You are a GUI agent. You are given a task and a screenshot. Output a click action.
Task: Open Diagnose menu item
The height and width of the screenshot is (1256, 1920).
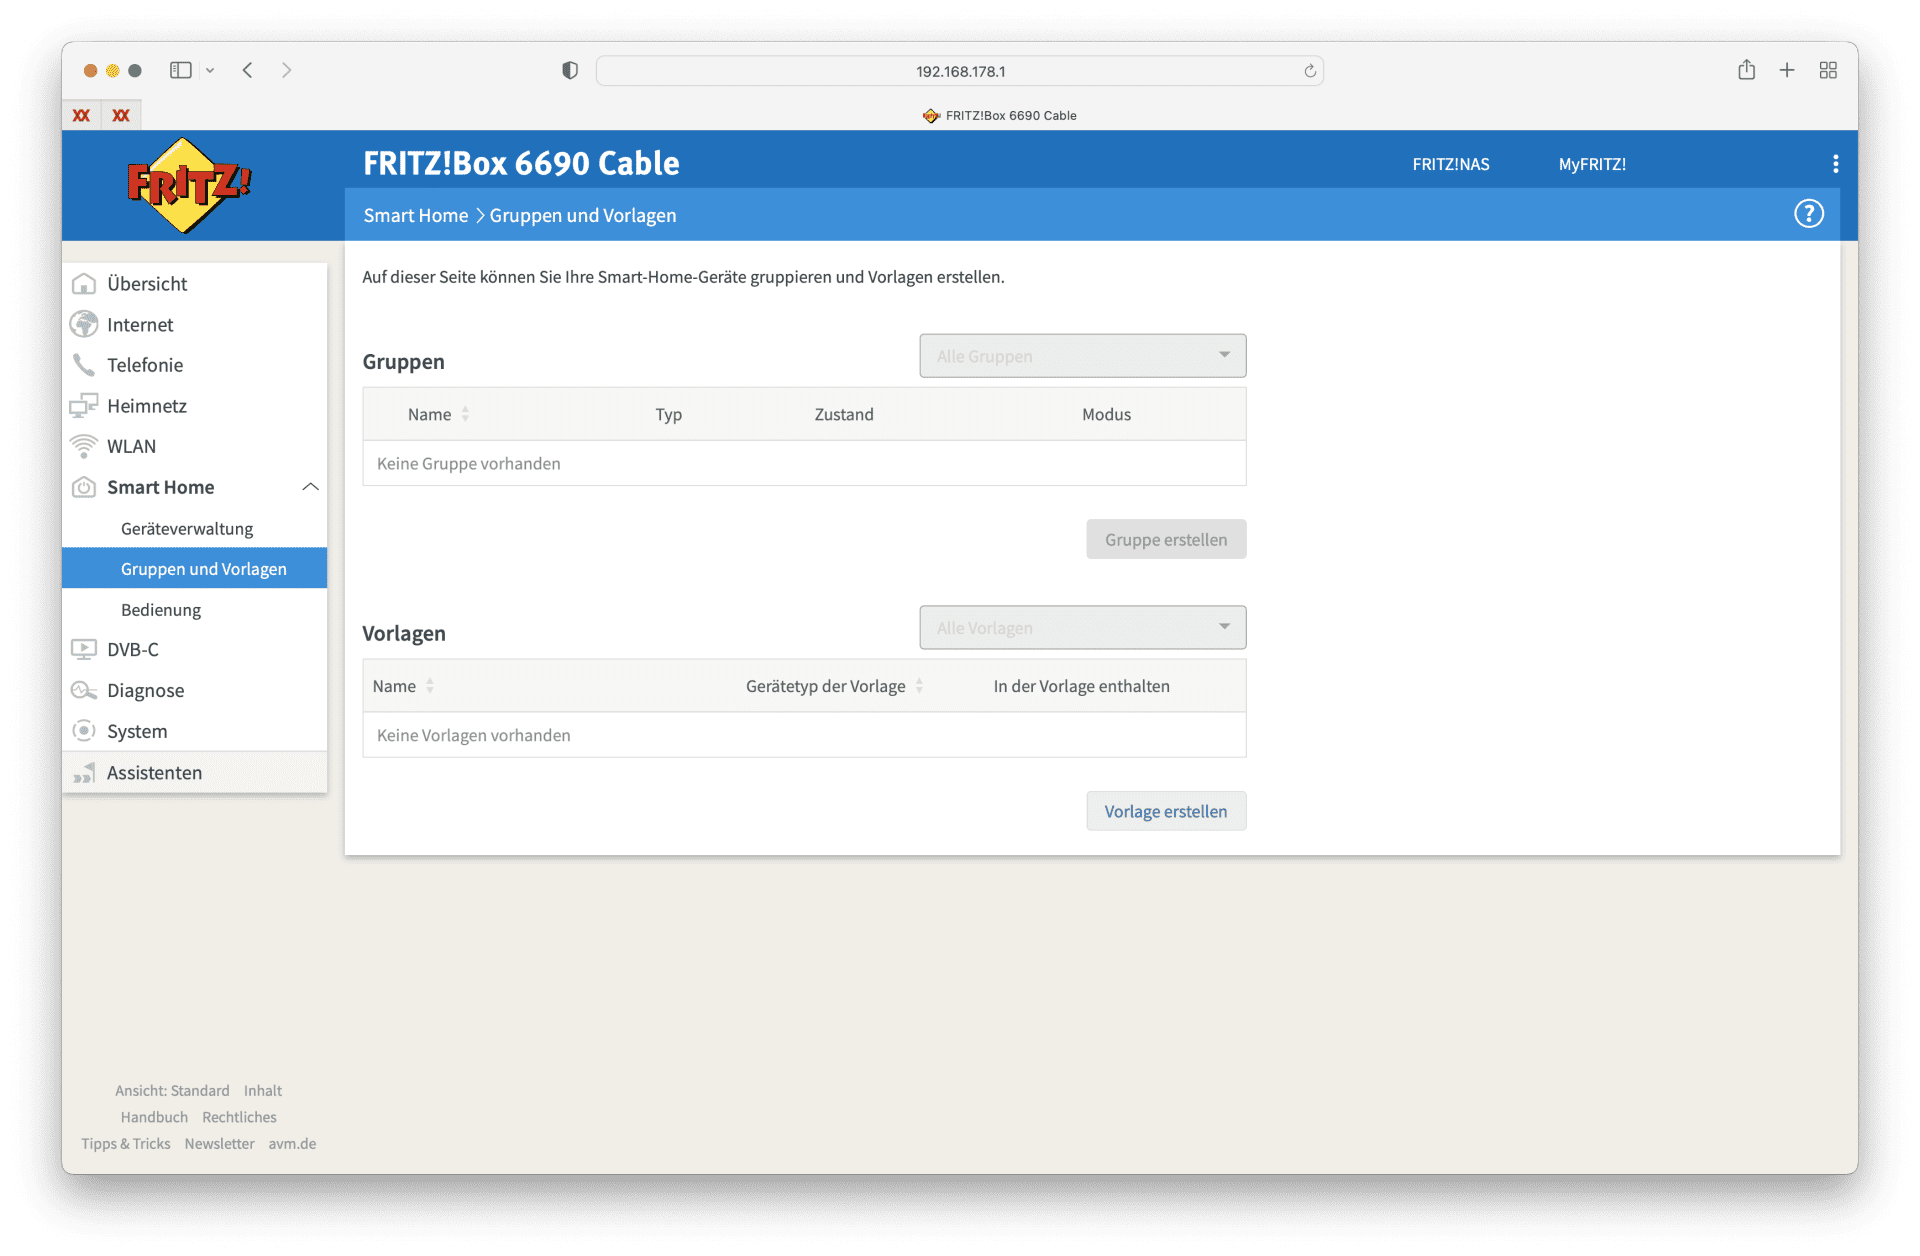[195, 690]
